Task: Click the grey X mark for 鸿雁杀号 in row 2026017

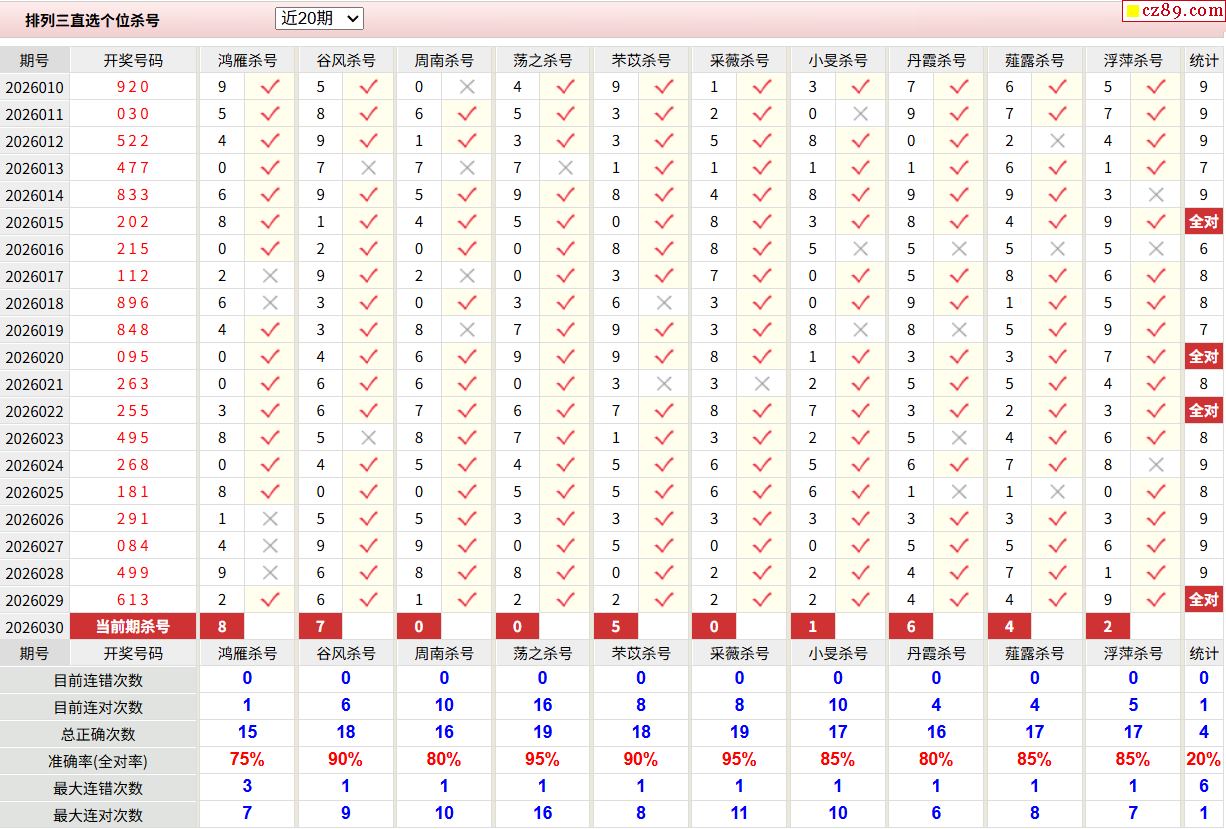Action: tap(270, 276)
